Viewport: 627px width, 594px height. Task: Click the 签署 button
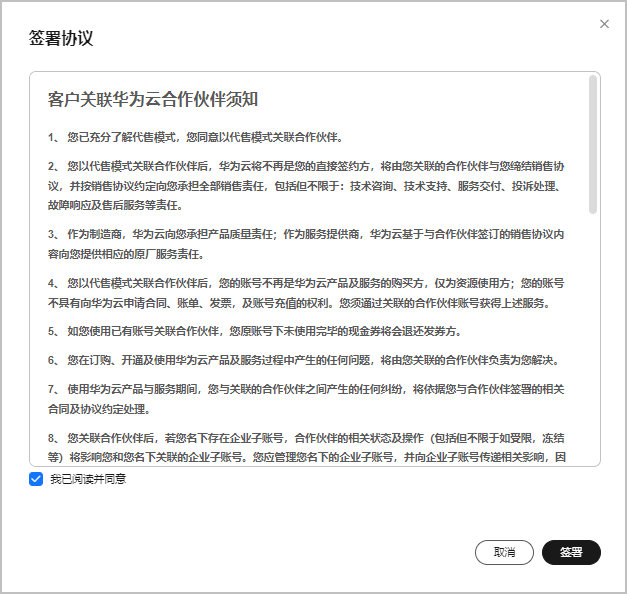tap(571, 552)
